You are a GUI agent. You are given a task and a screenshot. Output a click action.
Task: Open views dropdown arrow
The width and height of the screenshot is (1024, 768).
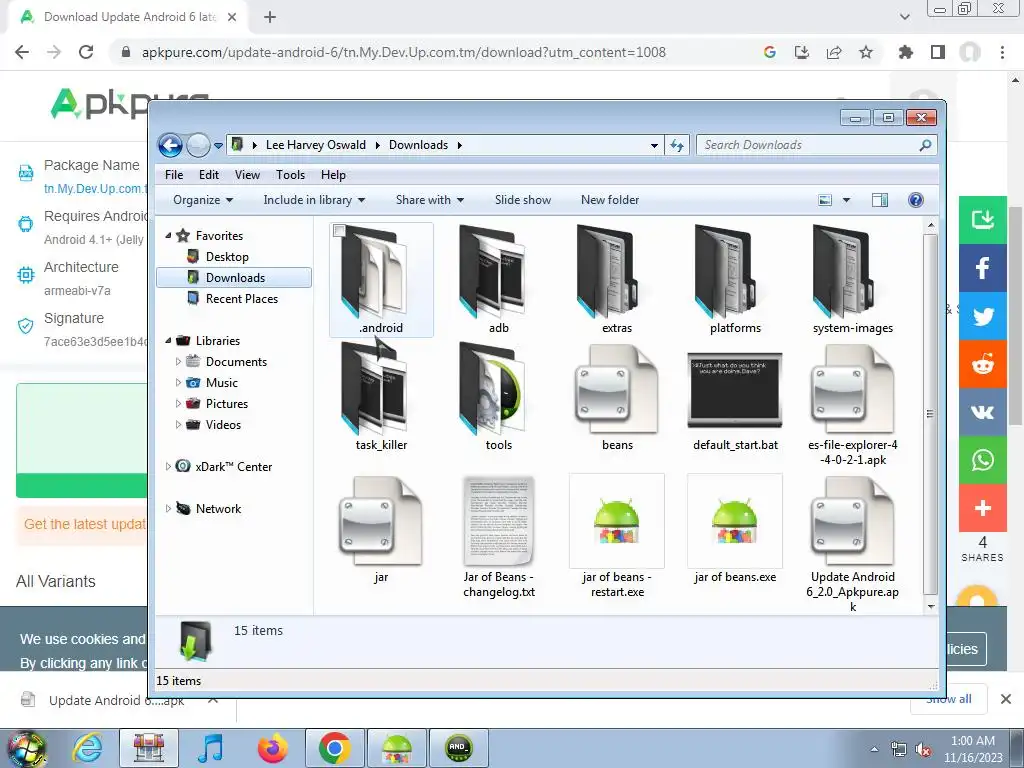click(x=846, y=200)
